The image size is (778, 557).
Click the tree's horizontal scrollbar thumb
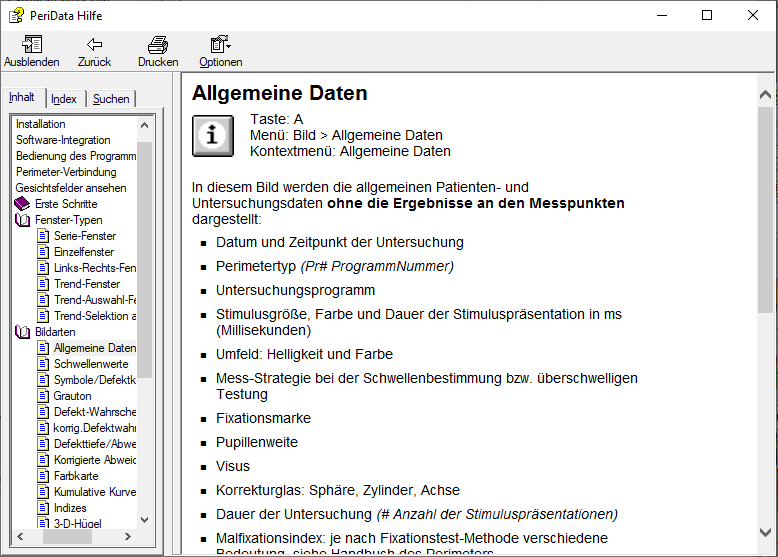pos(67,536)
